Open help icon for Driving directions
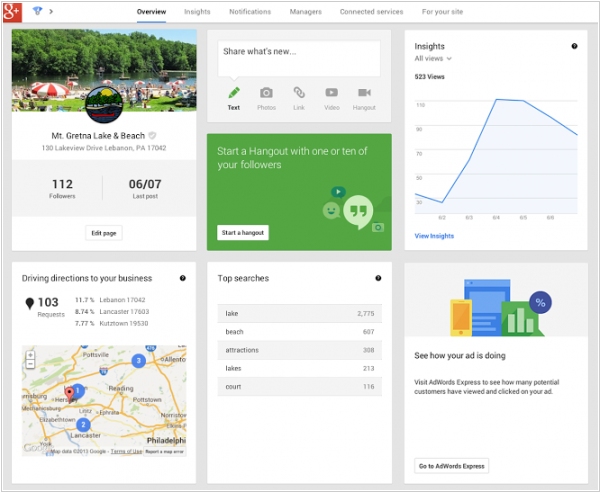 183,278
